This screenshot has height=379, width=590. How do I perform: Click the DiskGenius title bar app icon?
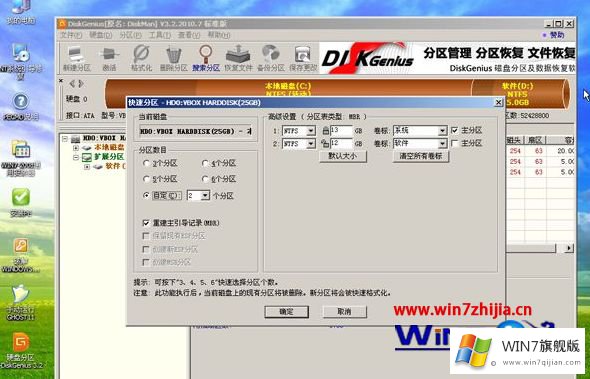click(62, 24)
